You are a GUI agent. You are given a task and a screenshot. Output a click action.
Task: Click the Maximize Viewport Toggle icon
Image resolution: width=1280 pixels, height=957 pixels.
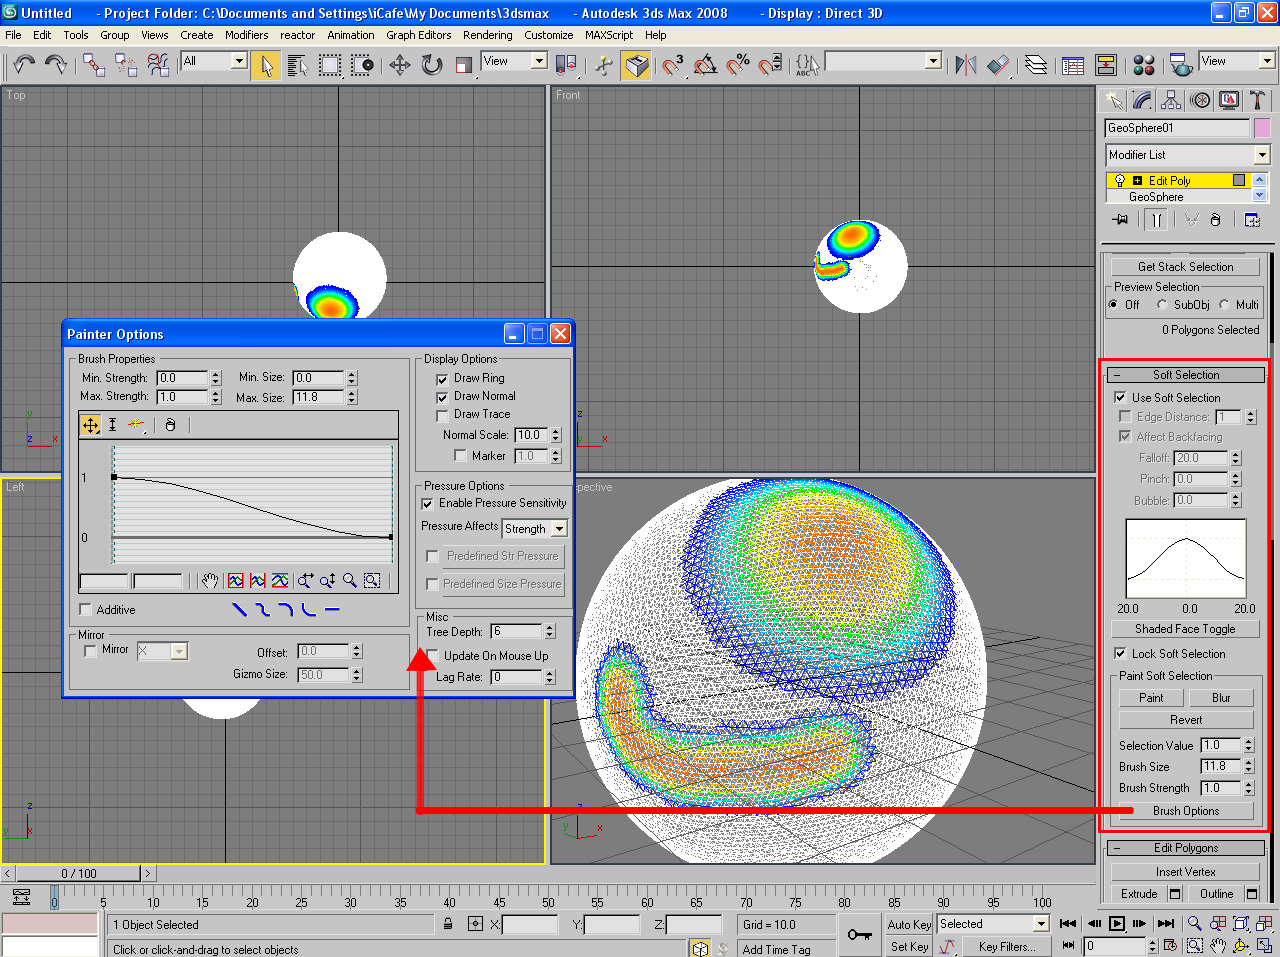click(x=1264, y=945)
